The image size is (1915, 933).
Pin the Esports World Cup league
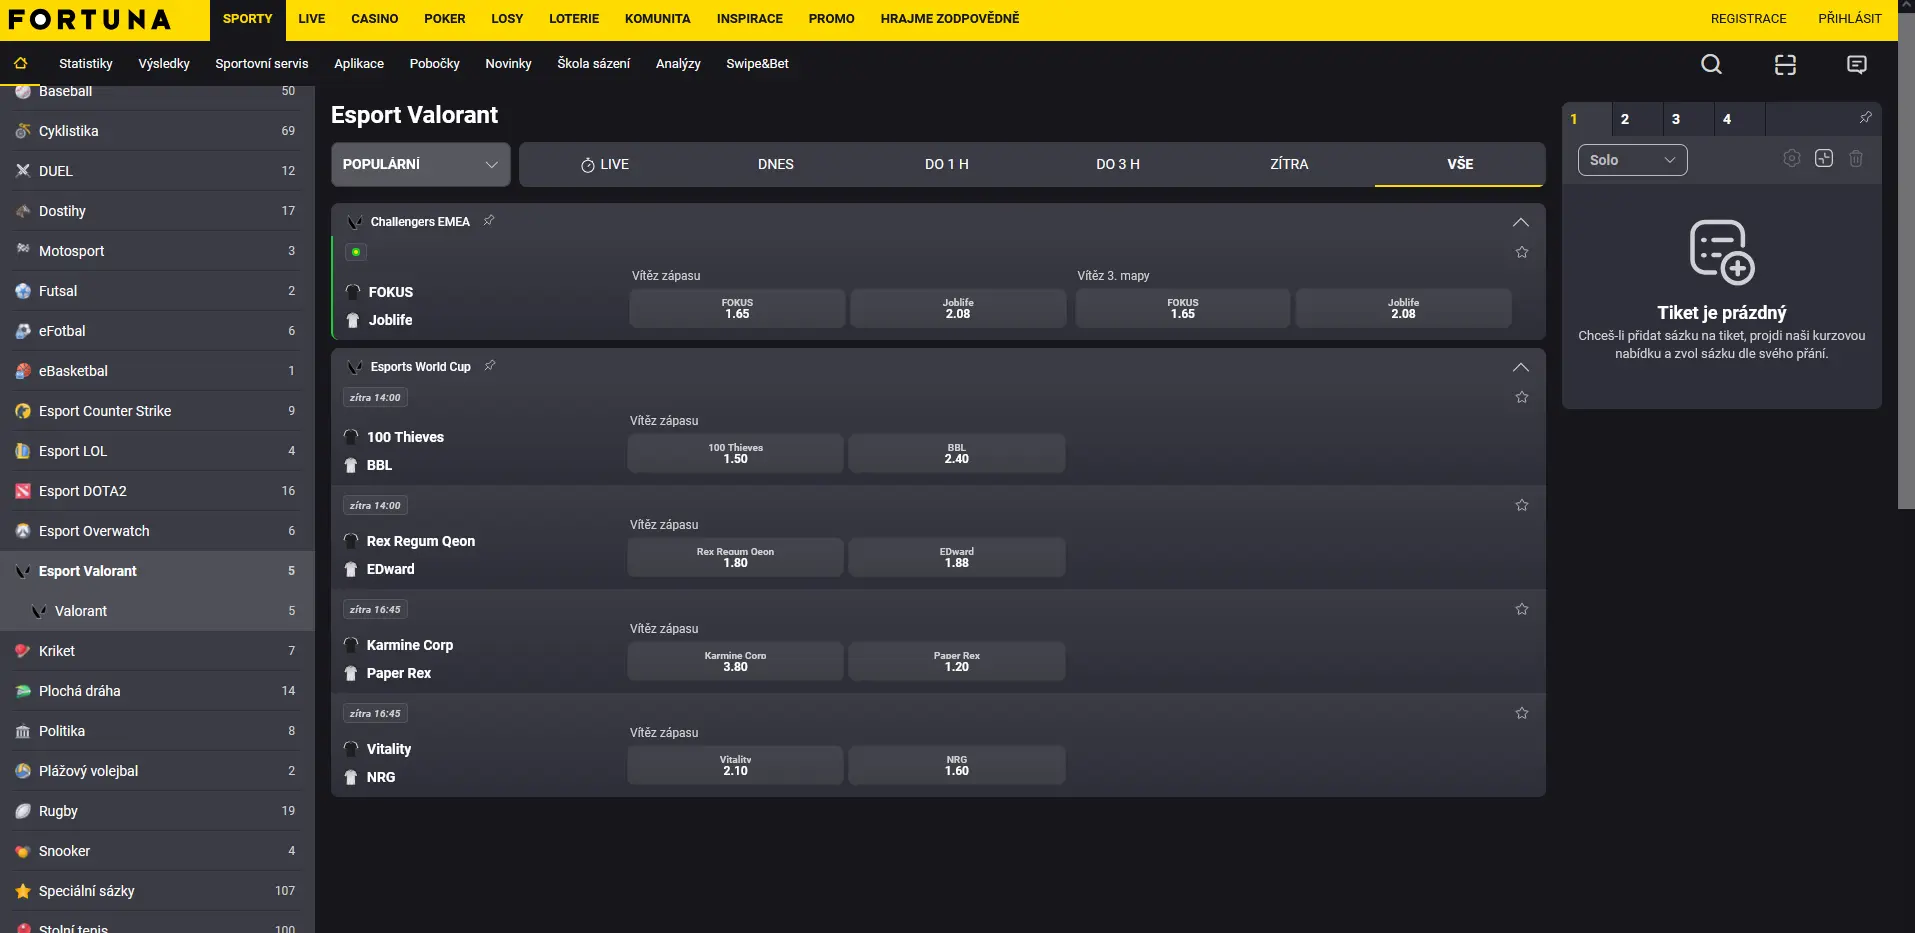tap(490, 366)
